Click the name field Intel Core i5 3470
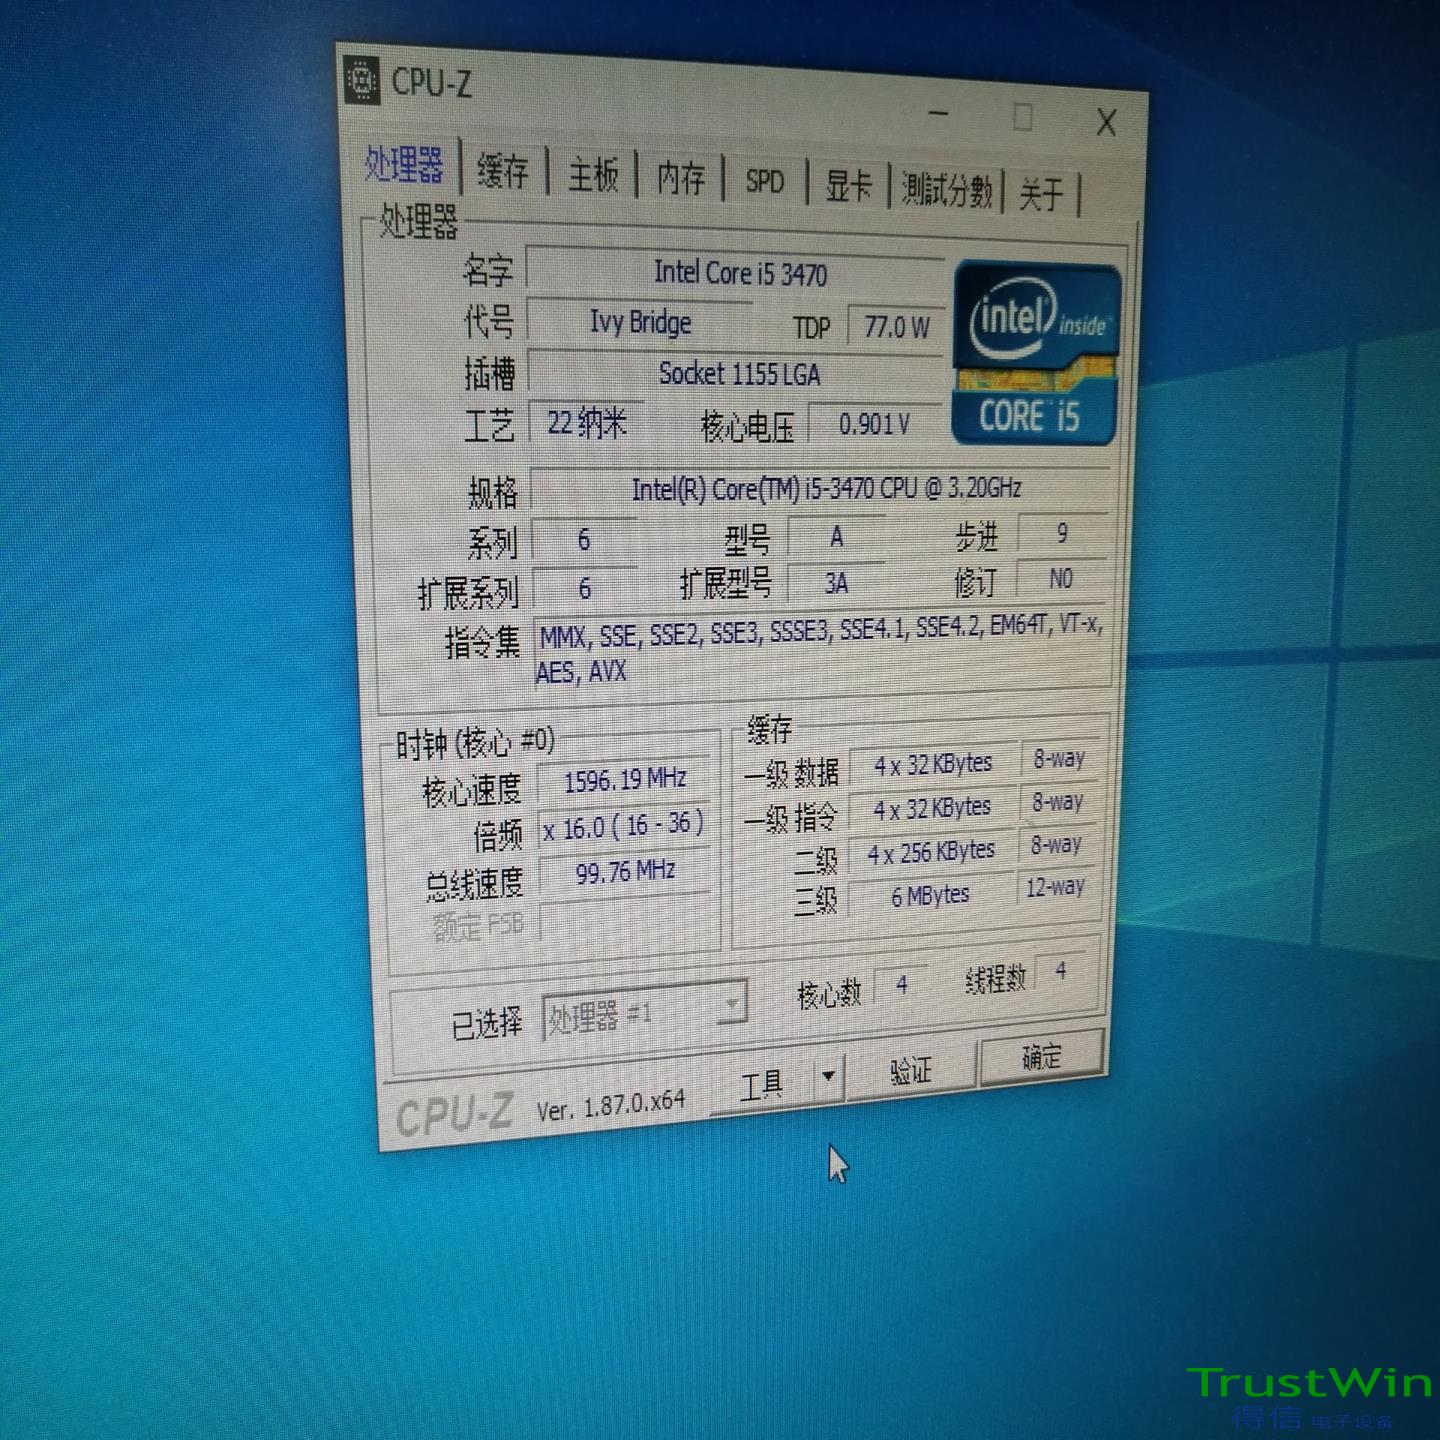1440x1440 pixels. (736, 272)
